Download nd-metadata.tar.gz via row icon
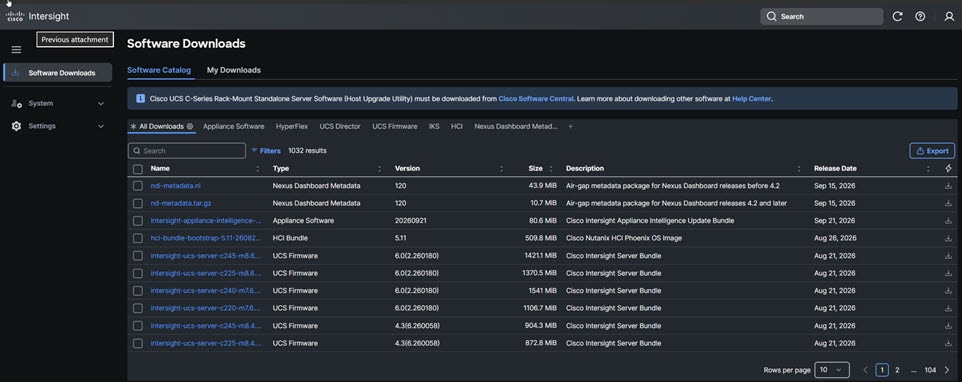The height and width of the screenshot is (382, 962). click(x=949, y=203)
